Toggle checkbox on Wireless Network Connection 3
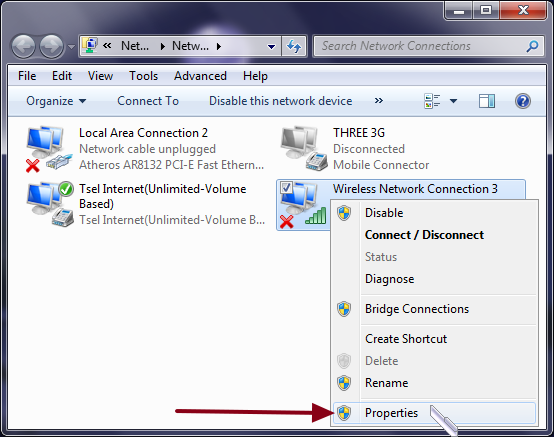554x437 pixels. tap(286, 188)
